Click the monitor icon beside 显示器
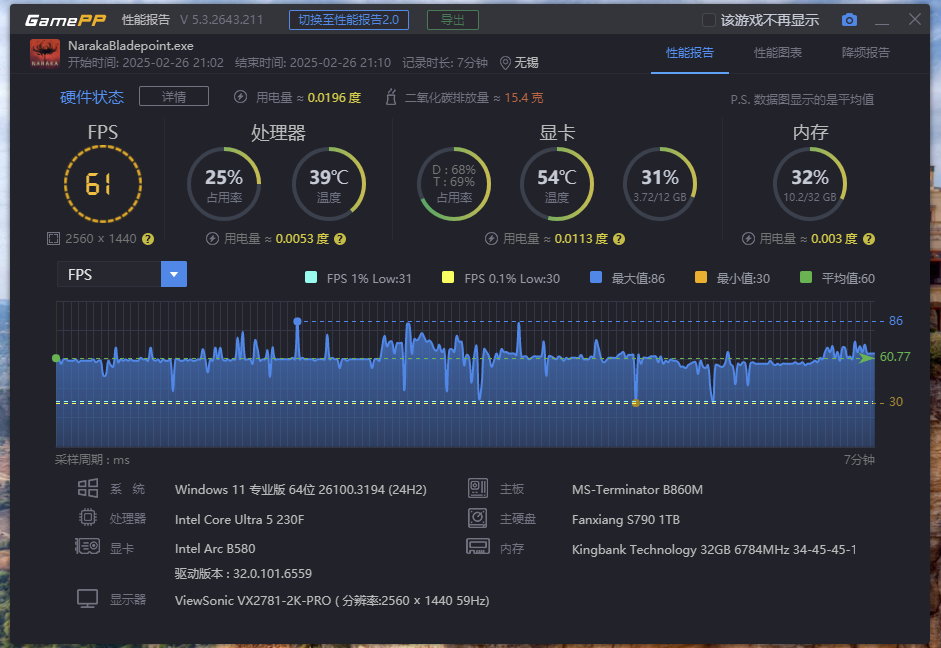Viewport: 941px width, 648px height. click(88, 598)
